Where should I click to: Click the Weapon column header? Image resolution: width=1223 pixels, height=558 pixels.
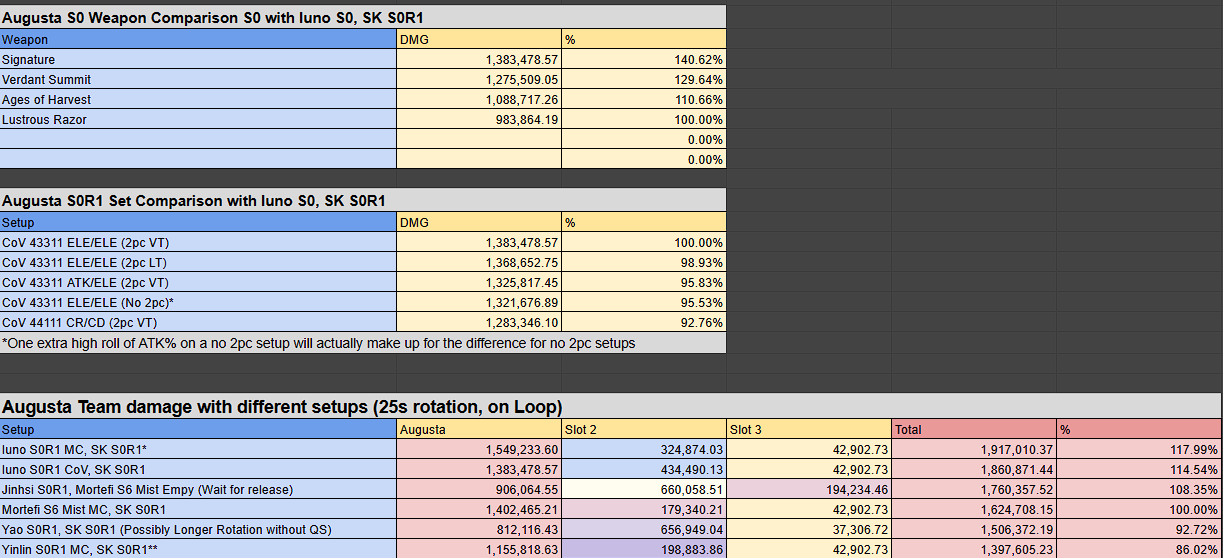(x=198, y=40)
